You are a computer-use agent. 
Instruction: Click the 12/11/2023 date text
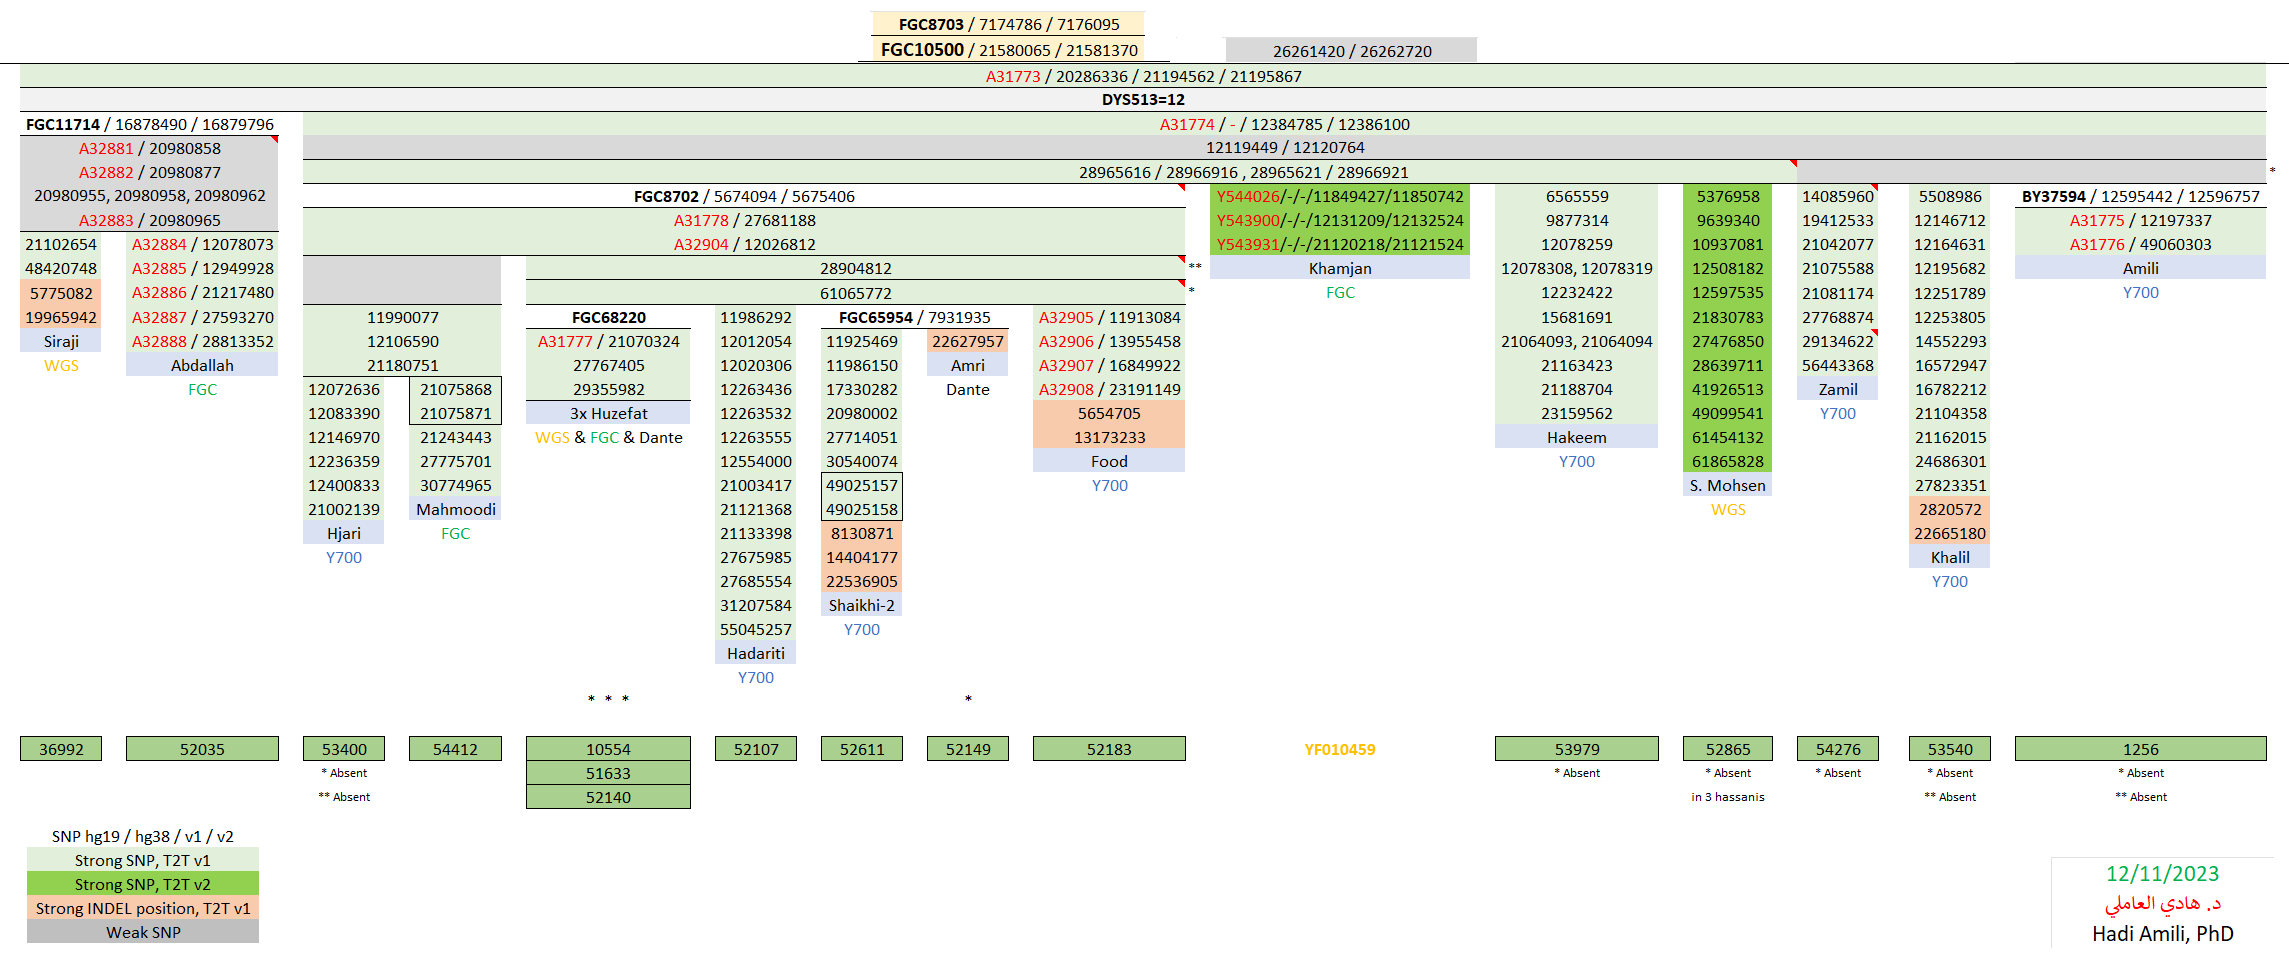point(2162,873)
